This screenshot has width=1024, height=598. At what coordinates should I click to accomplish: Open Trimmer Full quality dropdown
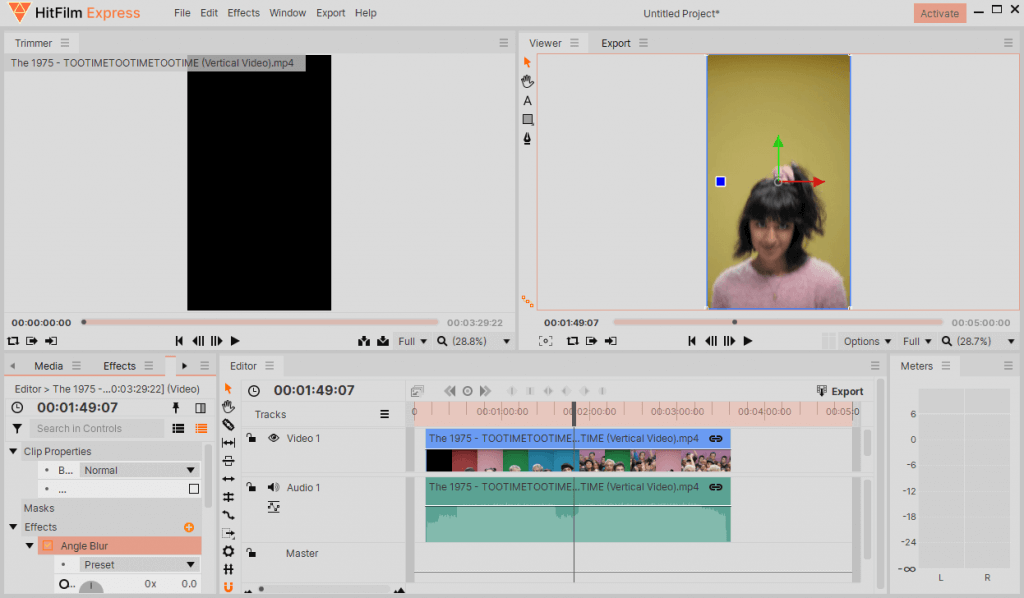(413, 341)
